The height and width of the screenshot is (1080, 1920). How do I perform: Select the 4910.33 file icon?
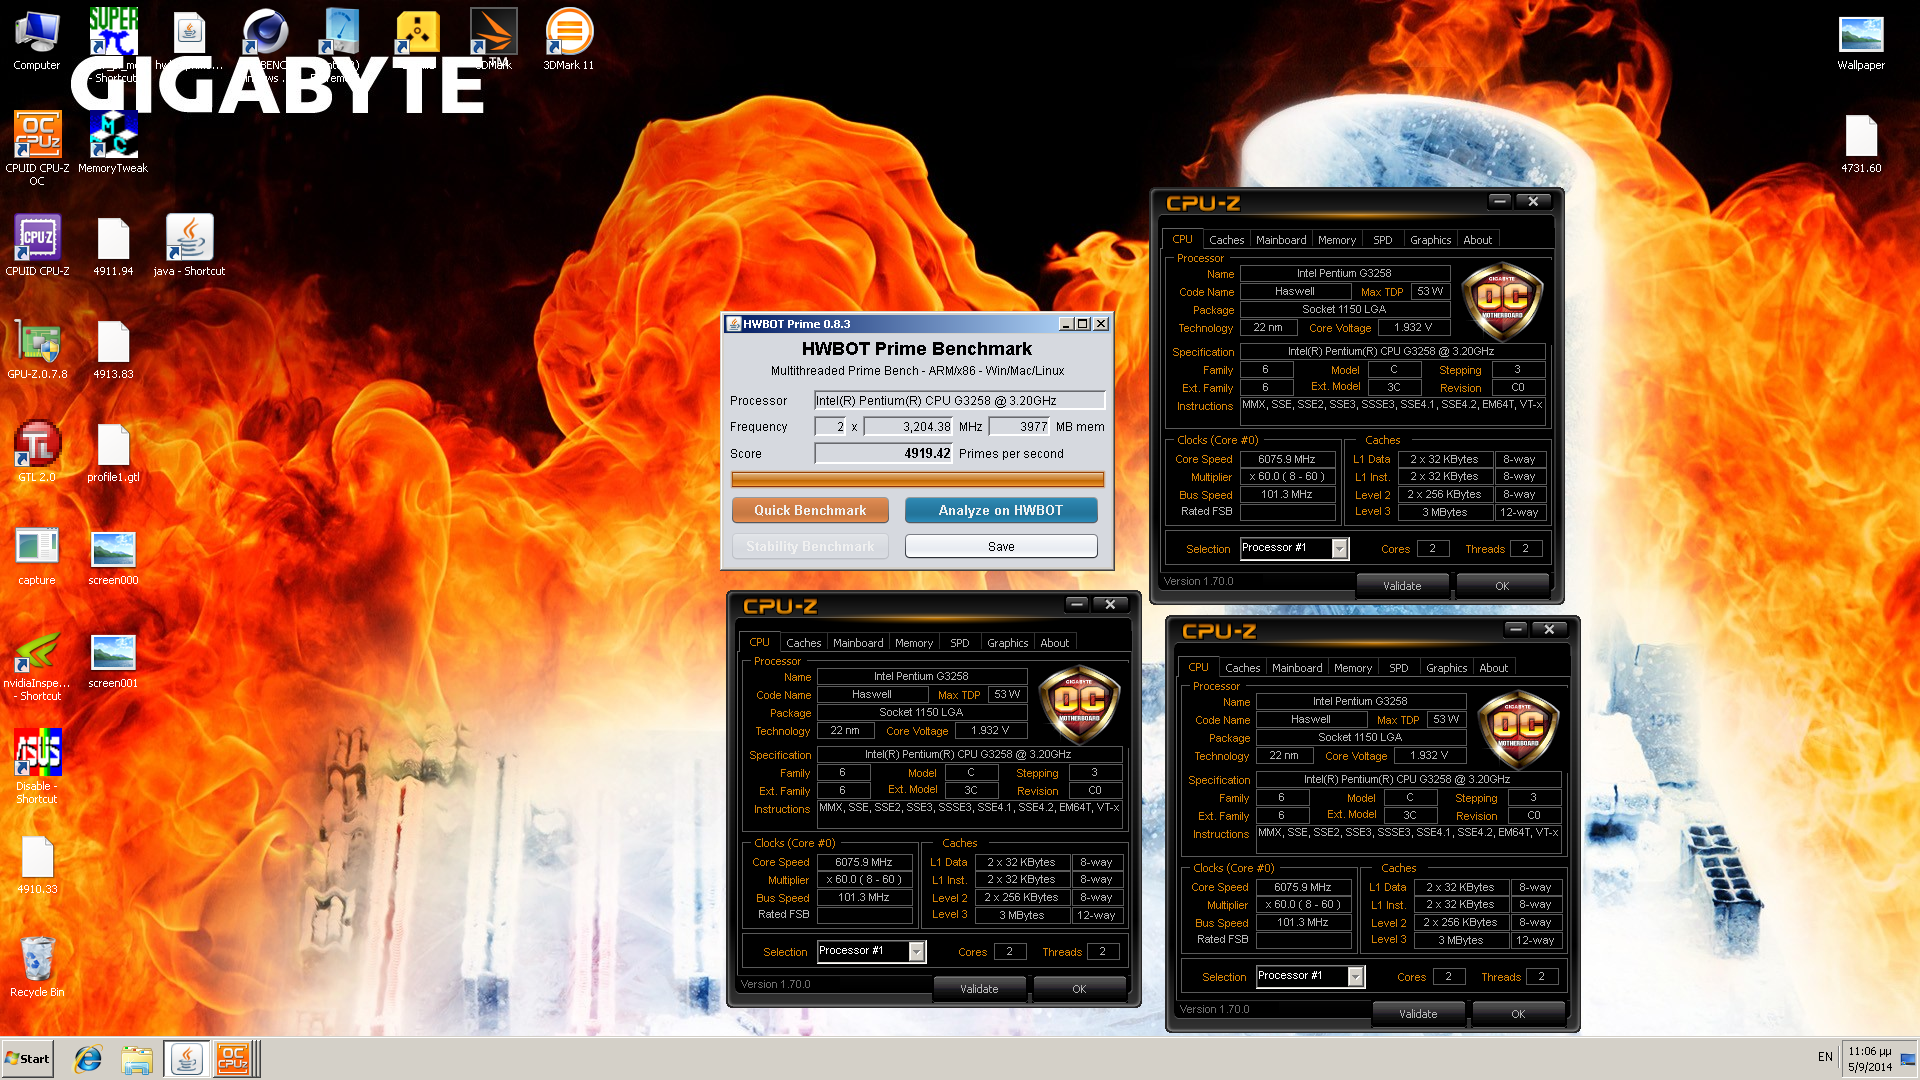tap(37, 865)
